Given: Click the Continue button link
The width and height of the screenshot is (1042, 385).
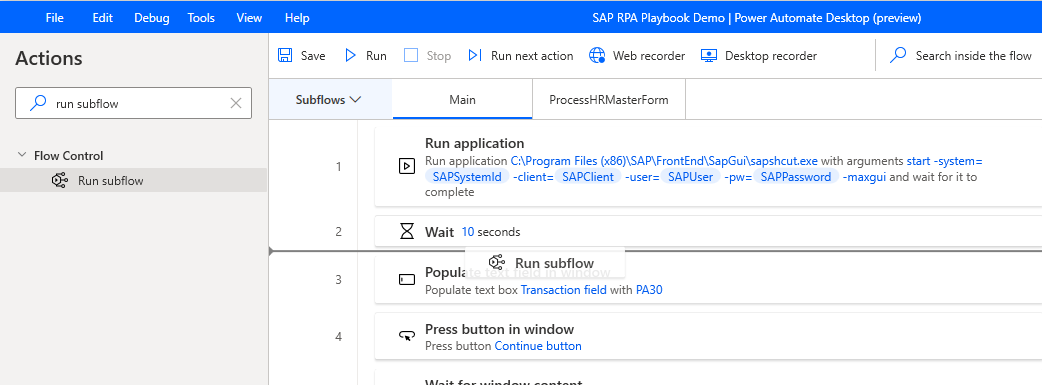Looking at the screenshot, I should (x=538, y=346).
